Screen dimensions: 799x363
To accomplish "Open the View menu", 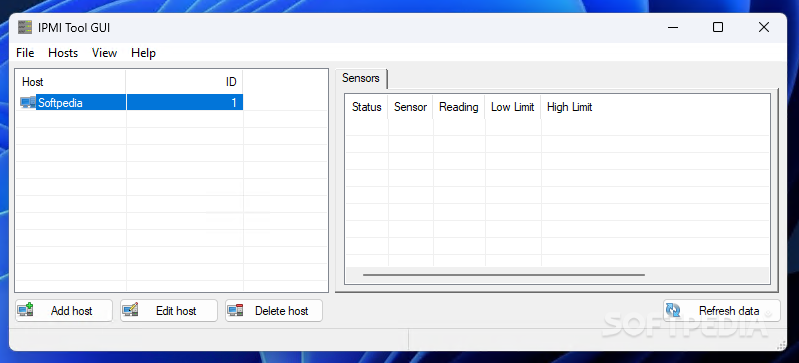I will (x=104, y=53).
